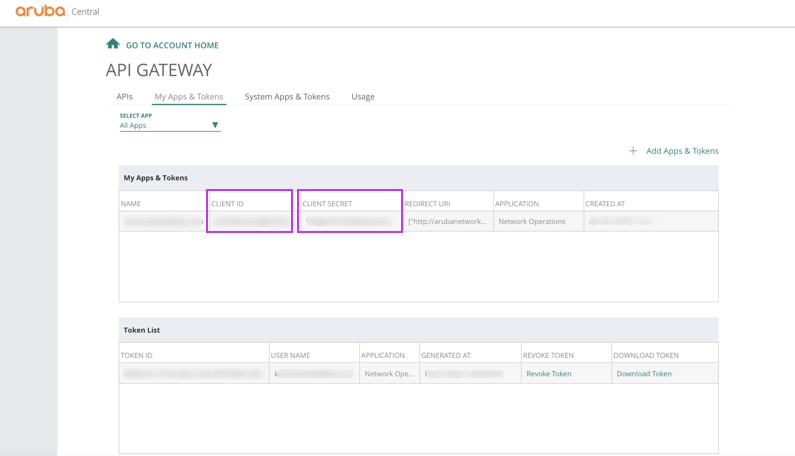The height and width of the screenshot is (456, 795).
Task: Click the plus icon for Add Apps & Tokens
Action: click(633, 151)
